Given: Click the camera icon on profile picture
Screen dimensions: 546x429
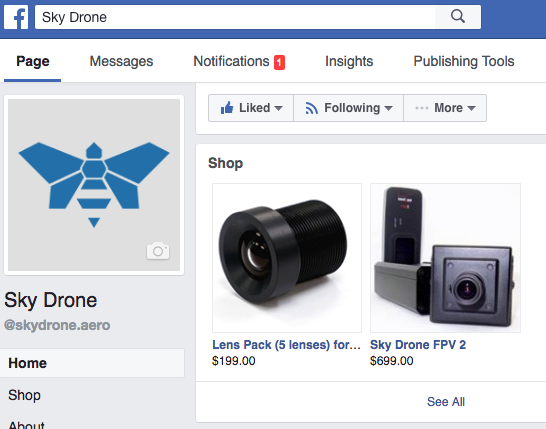Looking at the screenshot, I should 158,251.
